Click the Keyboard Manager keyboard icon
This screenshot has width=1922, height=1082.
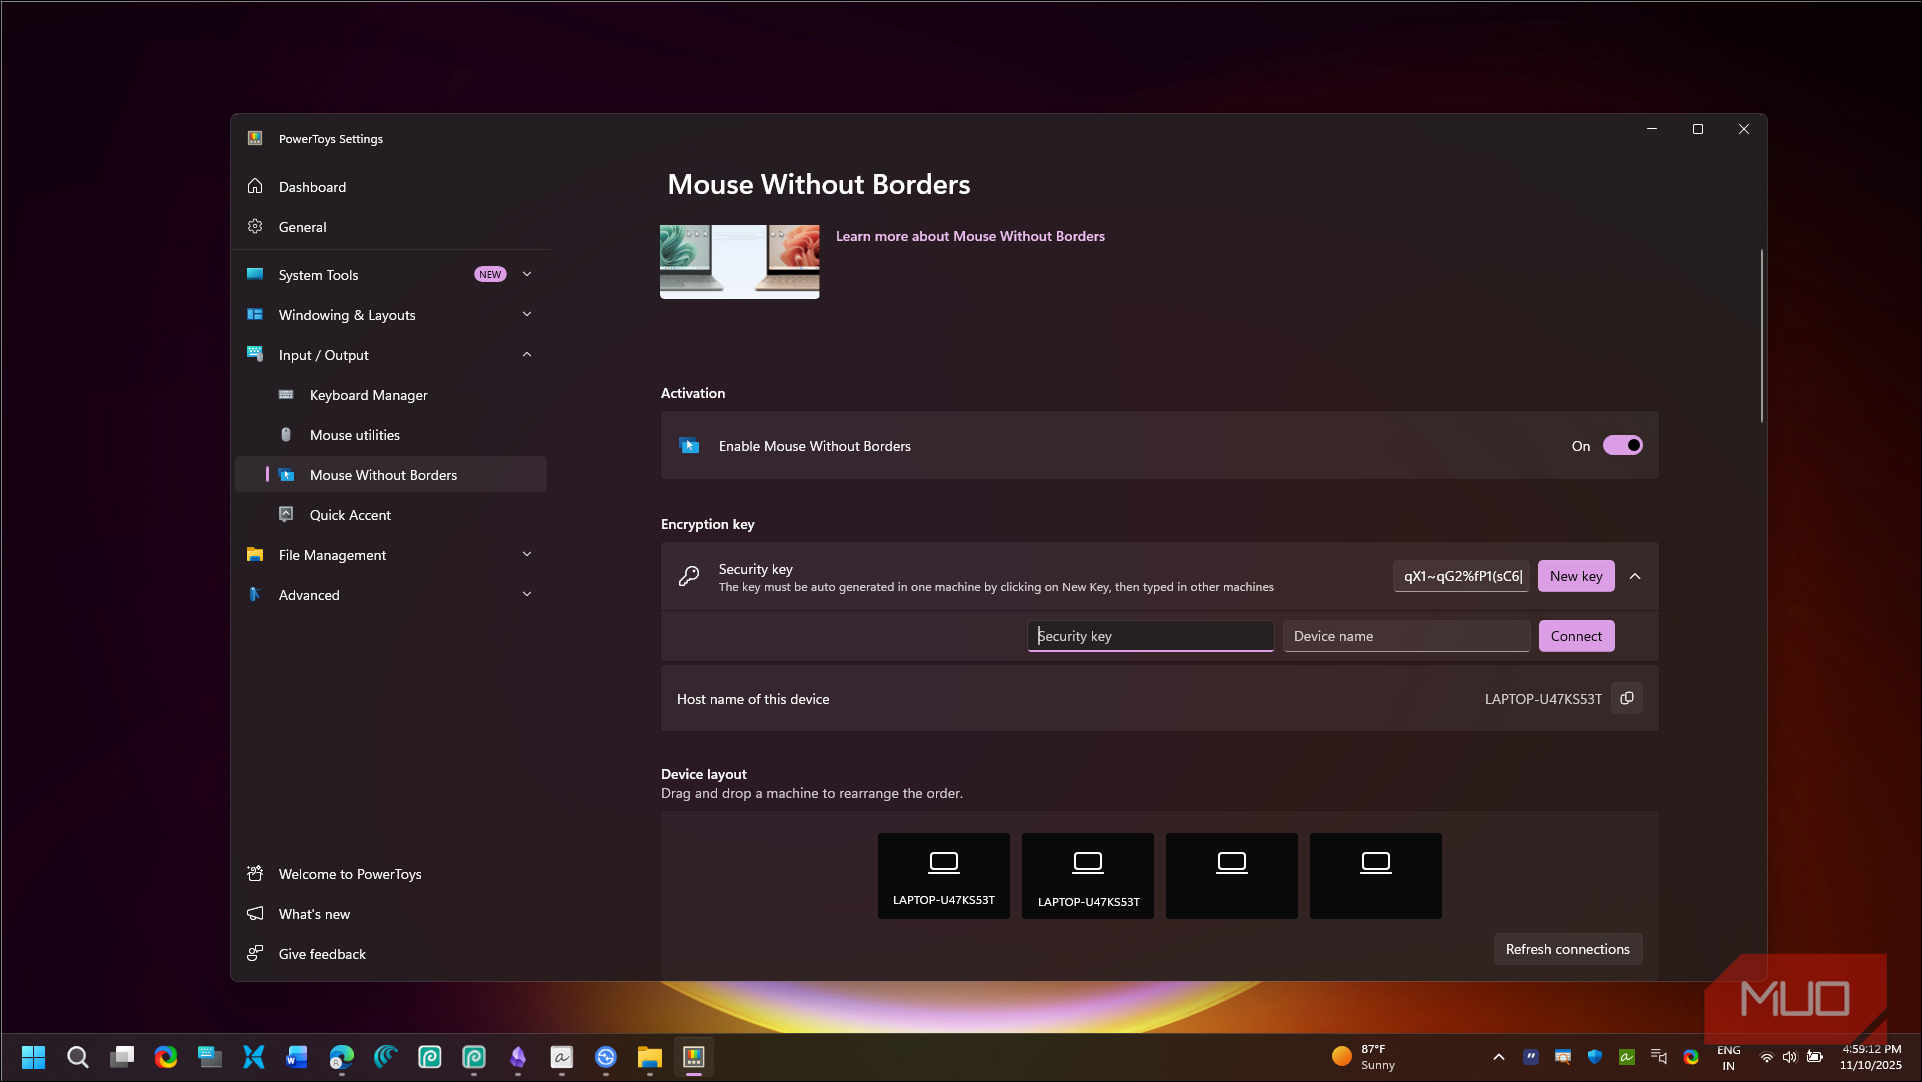pyautogui.click(x=286, y=395)
